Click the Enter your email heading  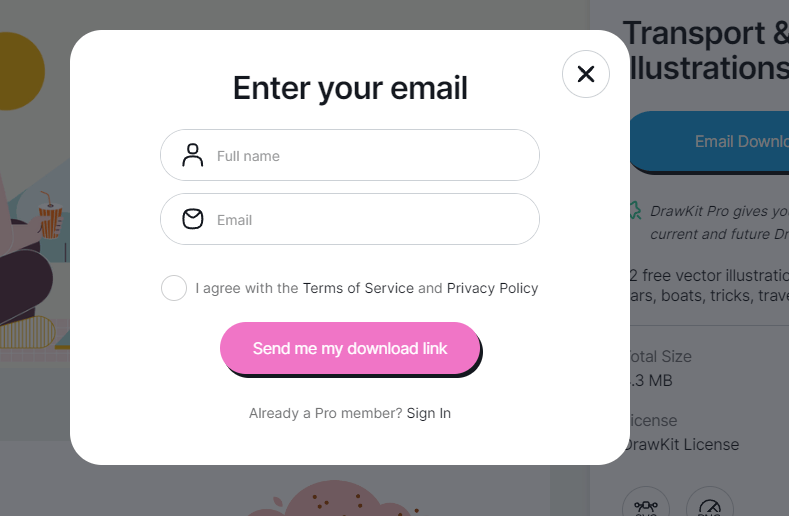coord(350,88)
